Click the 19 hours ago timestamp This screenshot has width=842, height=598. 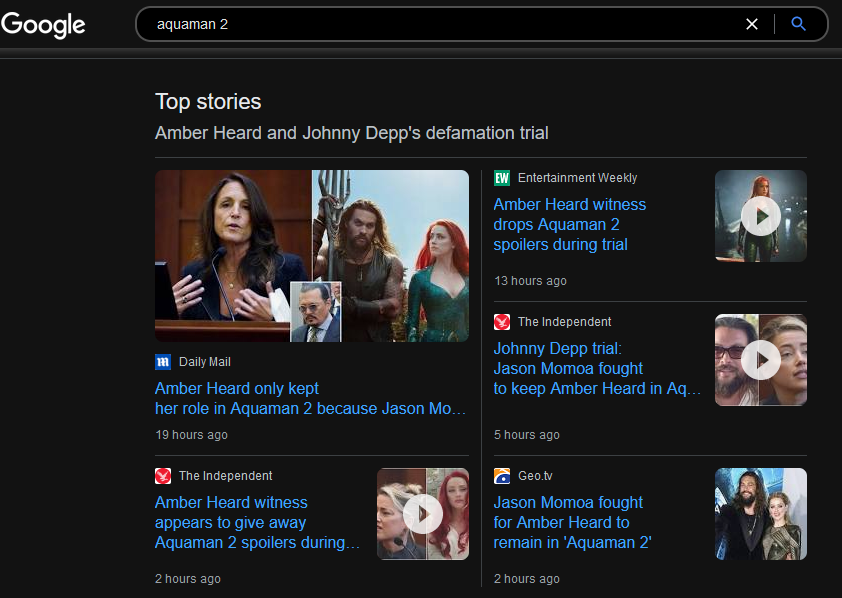tap(191, 435)
